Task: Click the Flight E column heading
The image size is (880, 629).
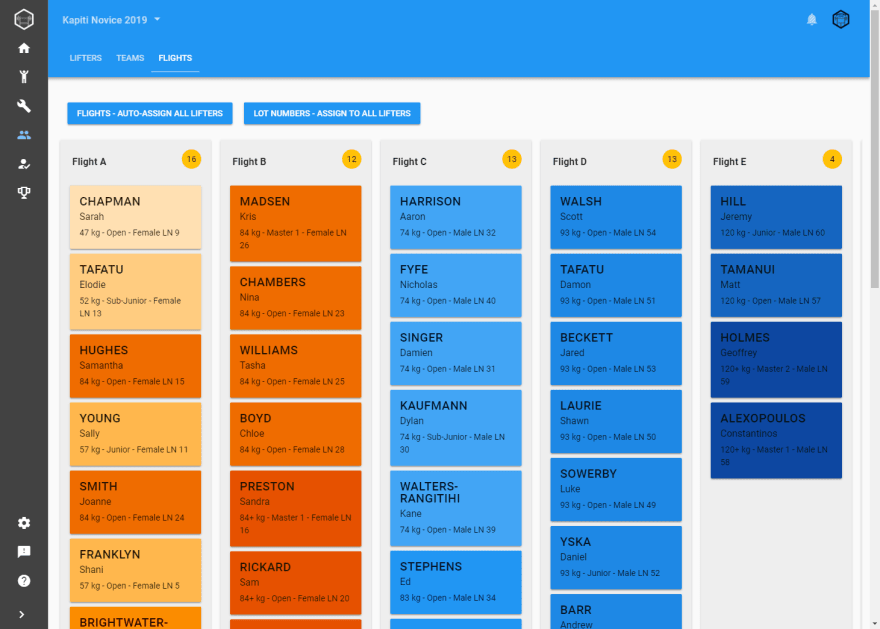Action: pyautogui.click(x=730, y=162)
